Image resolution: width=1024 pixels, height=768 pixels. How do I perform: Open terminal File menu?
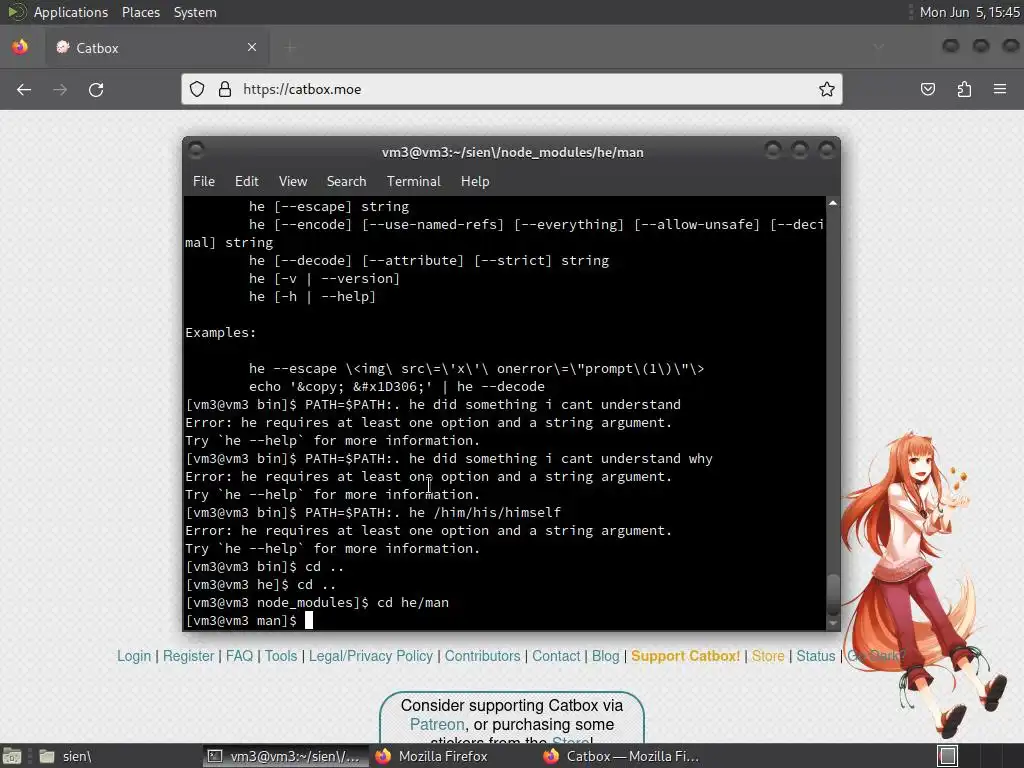click(x=204, y=182)
